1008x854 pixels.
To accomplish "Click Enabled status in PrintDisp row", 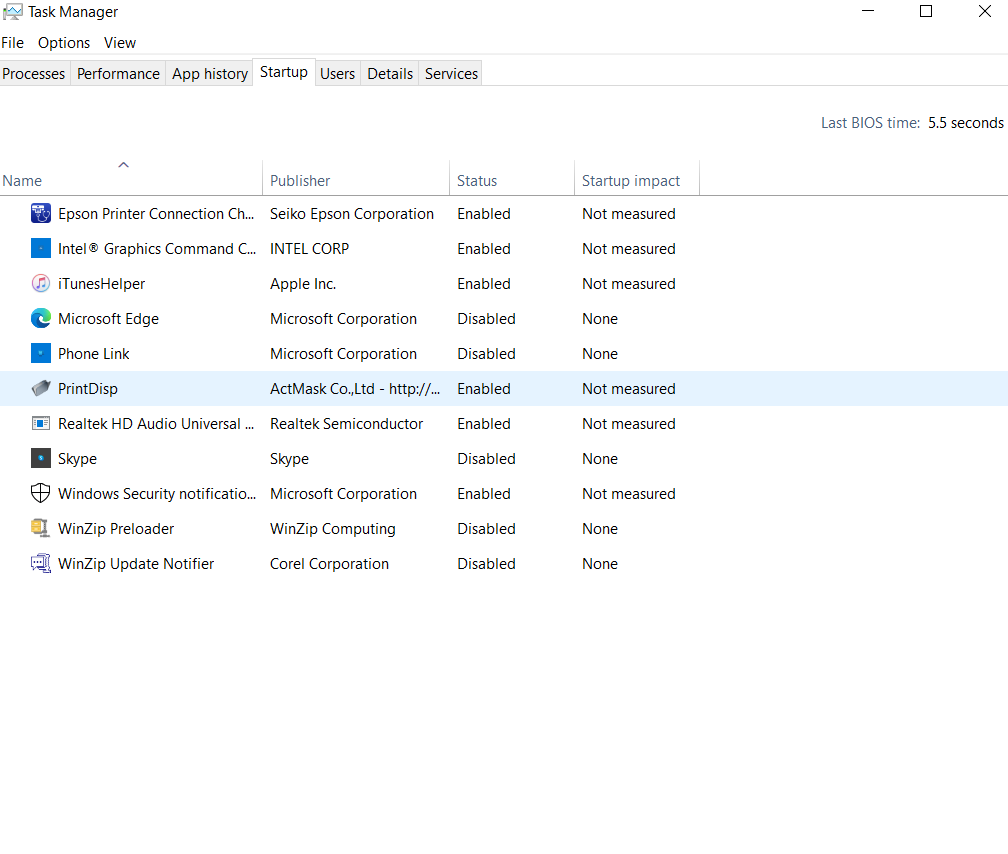I will coord(483,388).
